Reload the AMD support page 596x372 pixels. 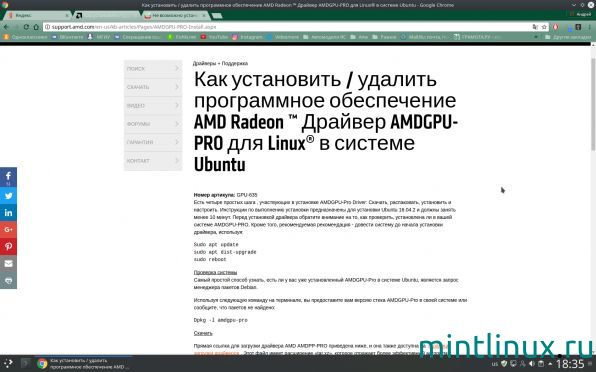(26, 27)
